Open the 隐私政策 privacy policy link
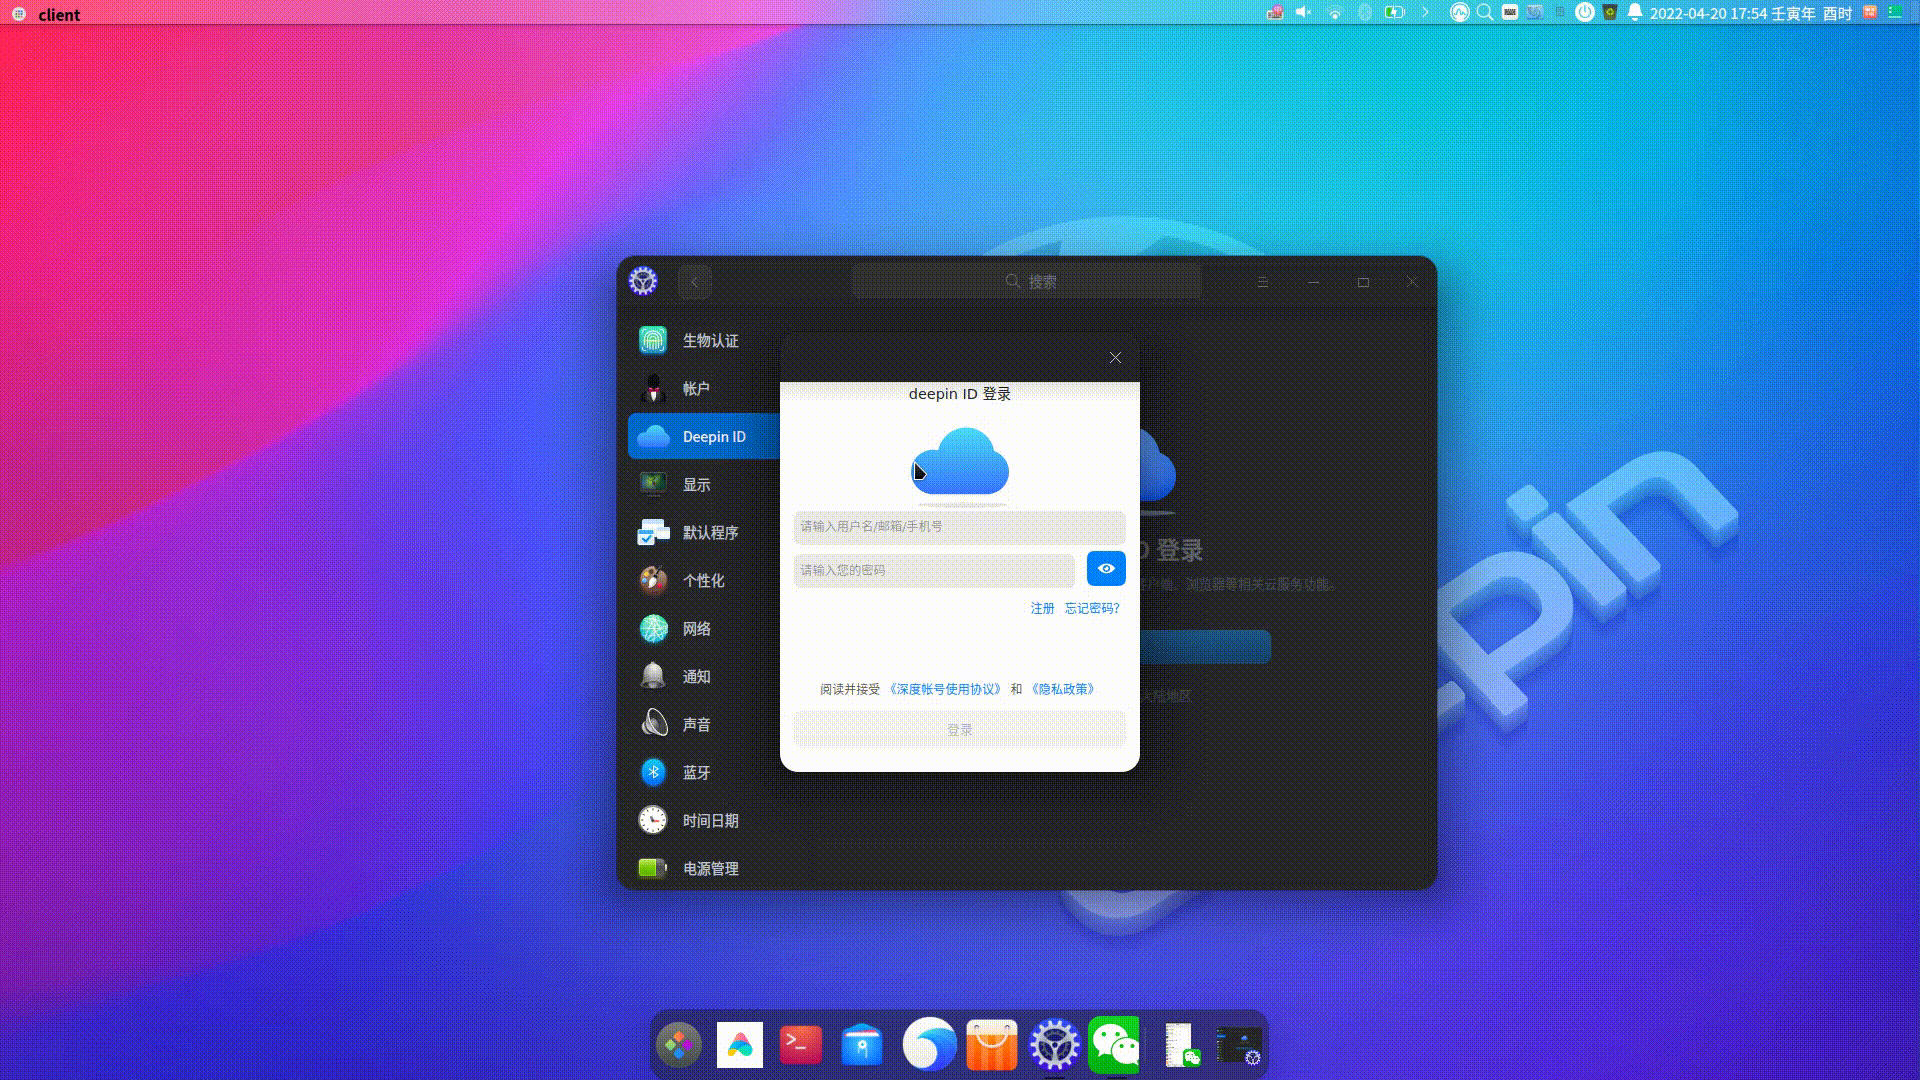Viewport: 1920px width, 1080px height. click(1063, 689)
